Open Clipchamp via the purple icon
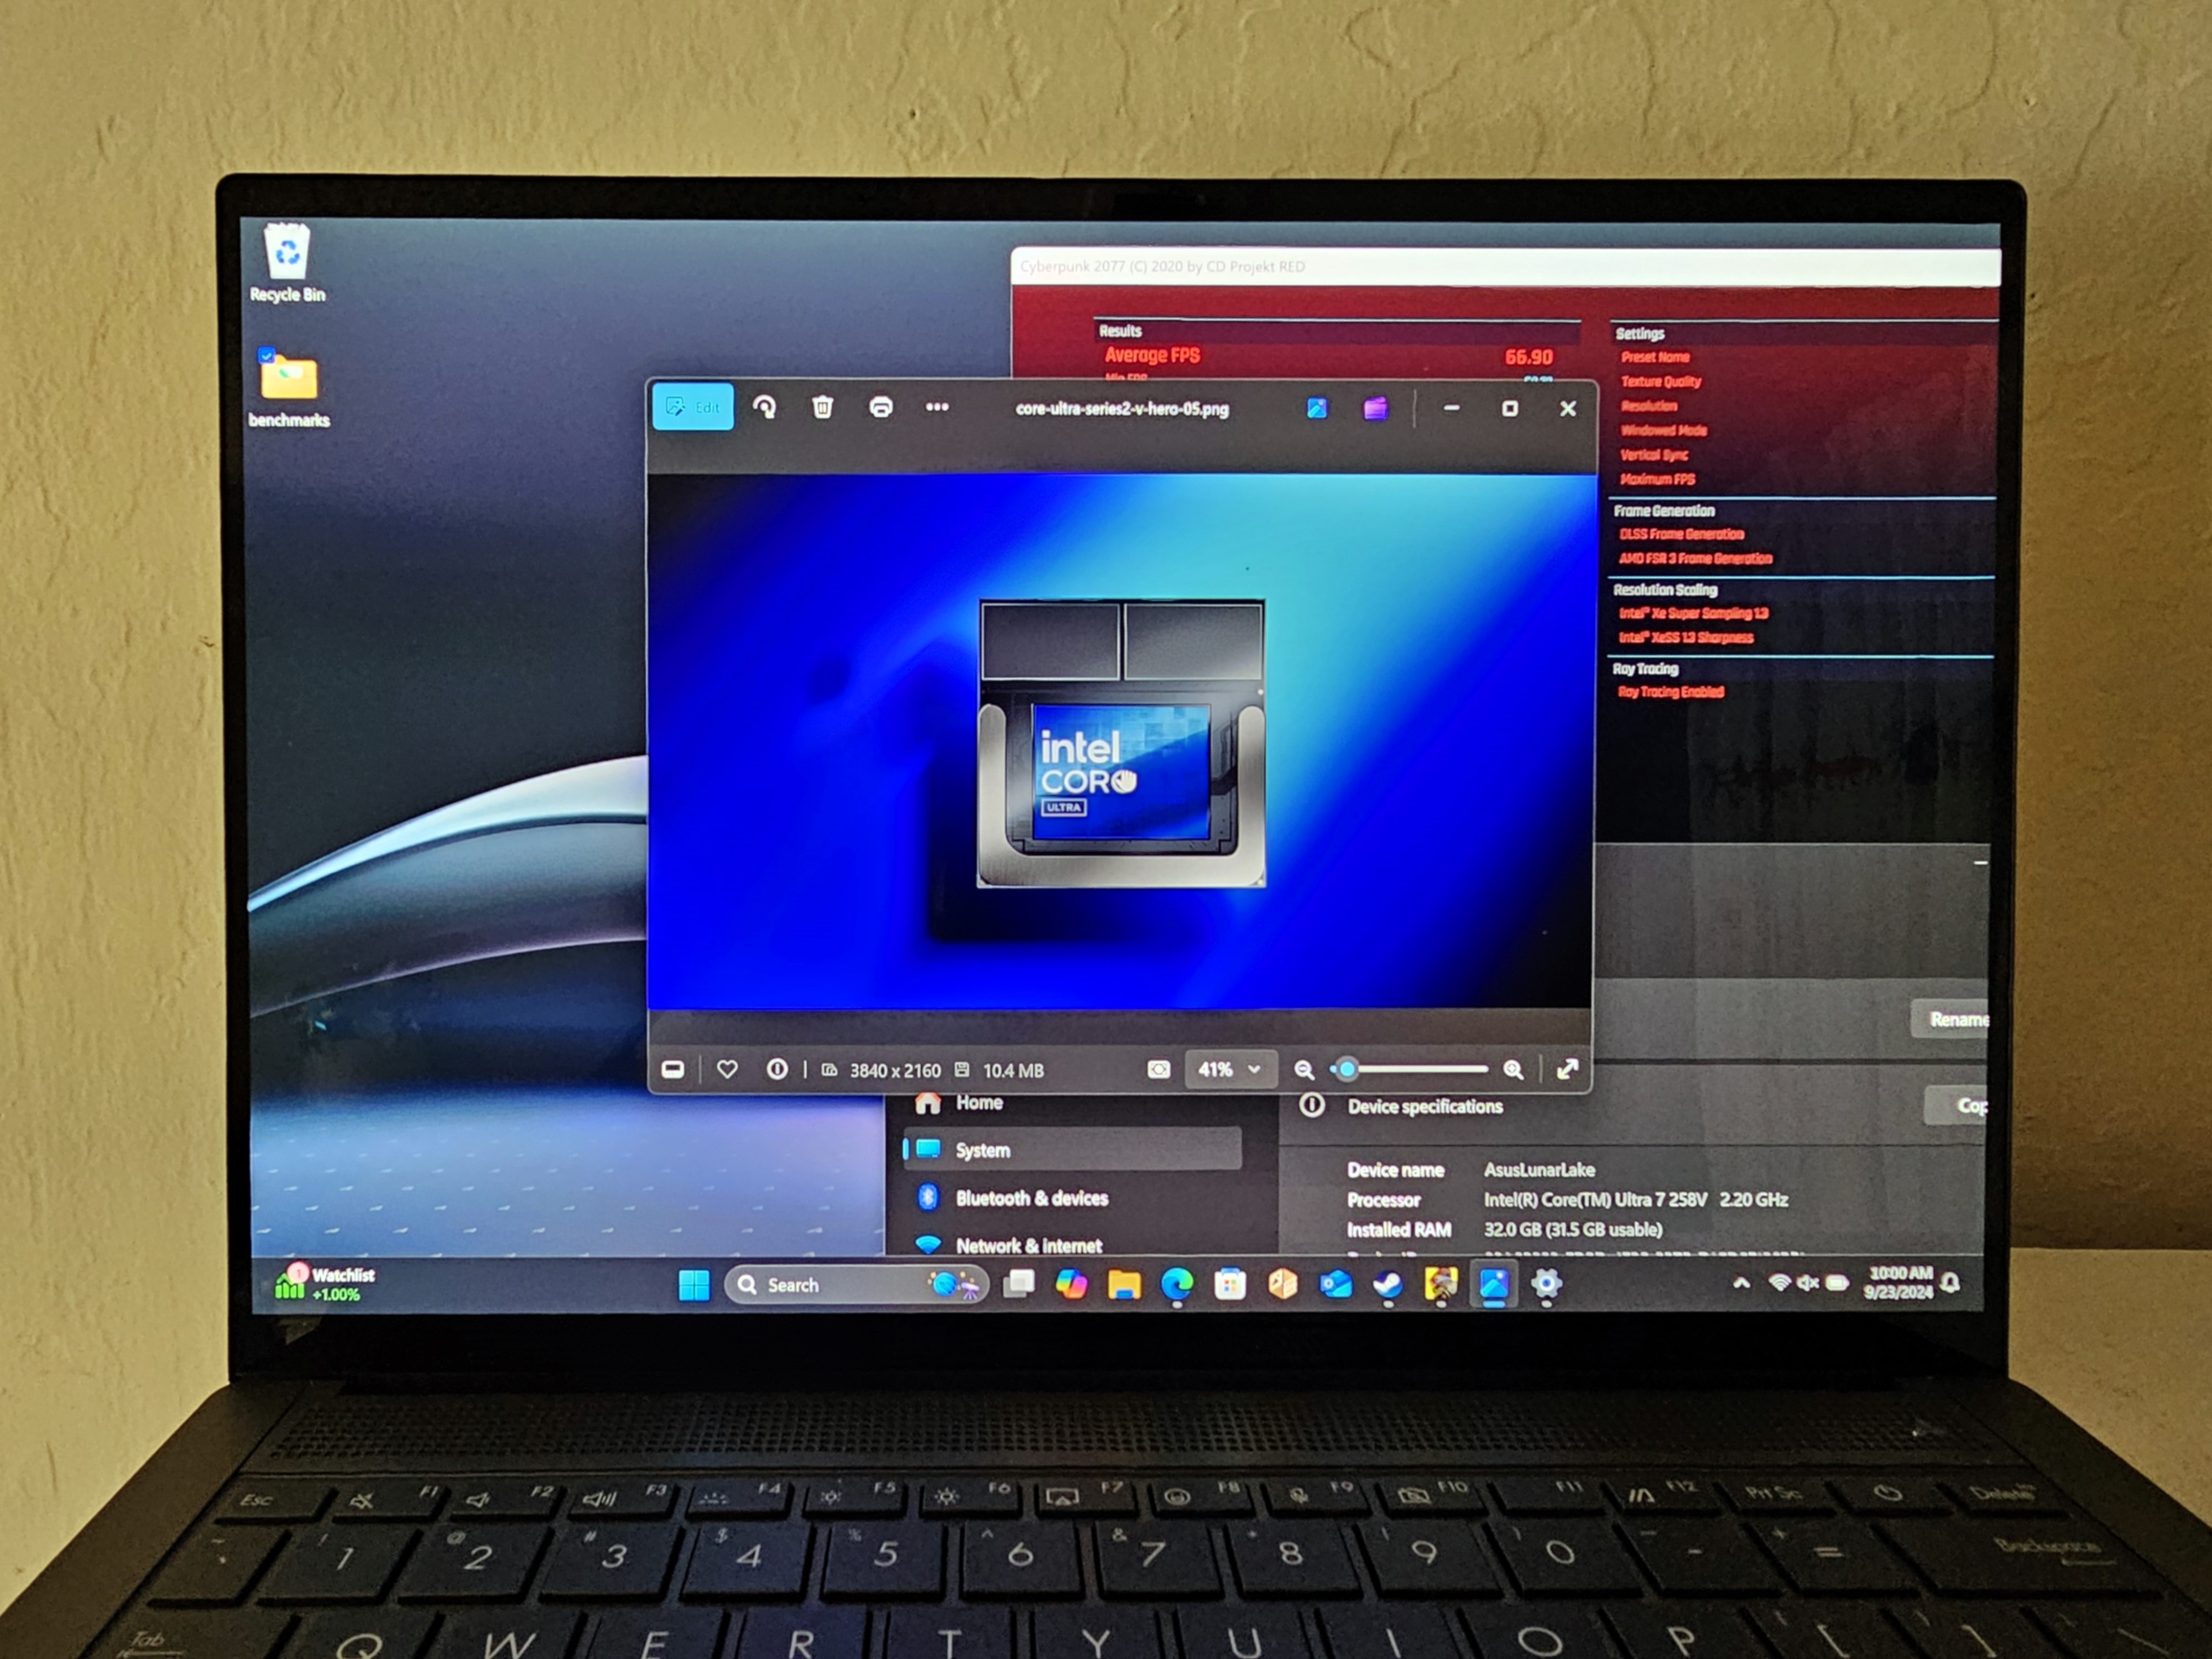 [x=1375, y=408]
